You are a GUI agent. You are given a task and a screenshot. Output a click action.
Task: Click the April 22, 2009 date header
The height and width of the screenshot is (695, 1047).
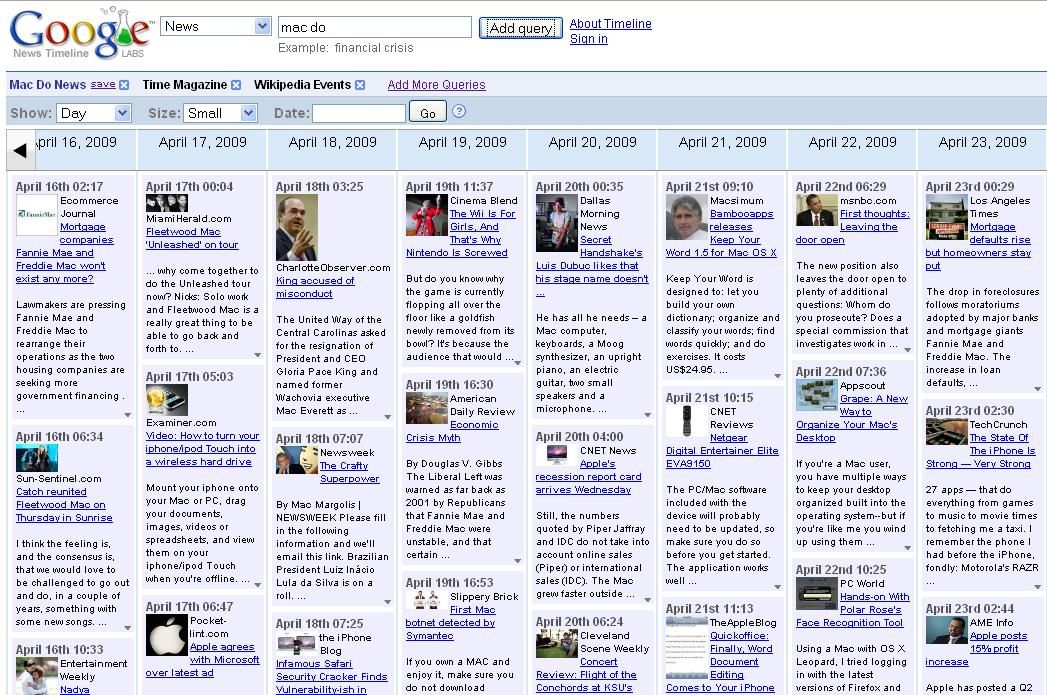tap(852, 142)
